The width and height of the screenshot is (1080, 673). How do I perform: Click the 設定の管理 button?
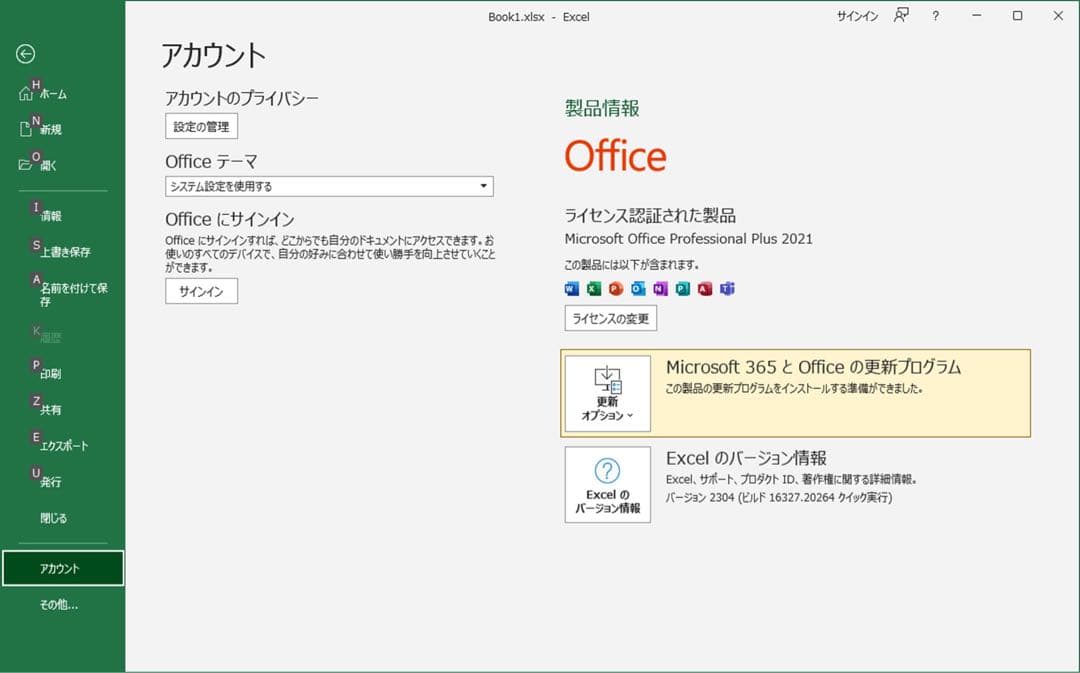(201, 126)
